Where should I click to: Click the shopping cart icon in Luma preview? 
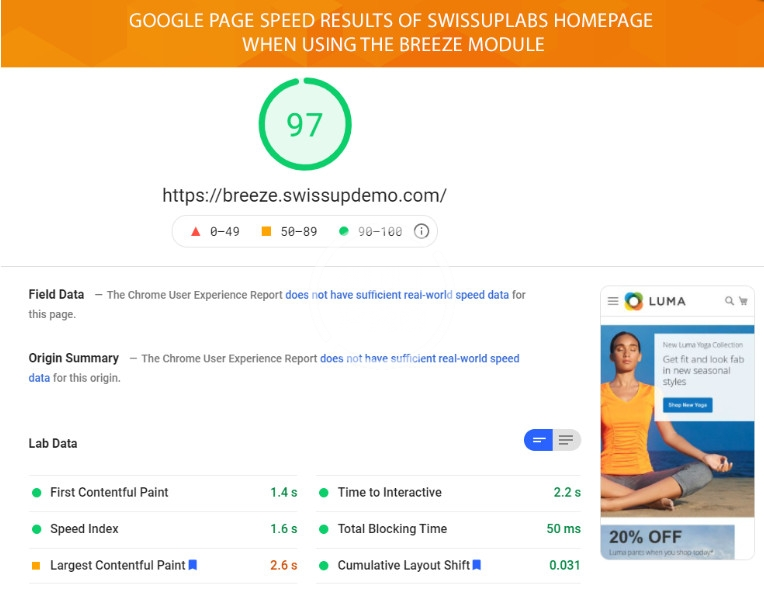pos(743,300)
